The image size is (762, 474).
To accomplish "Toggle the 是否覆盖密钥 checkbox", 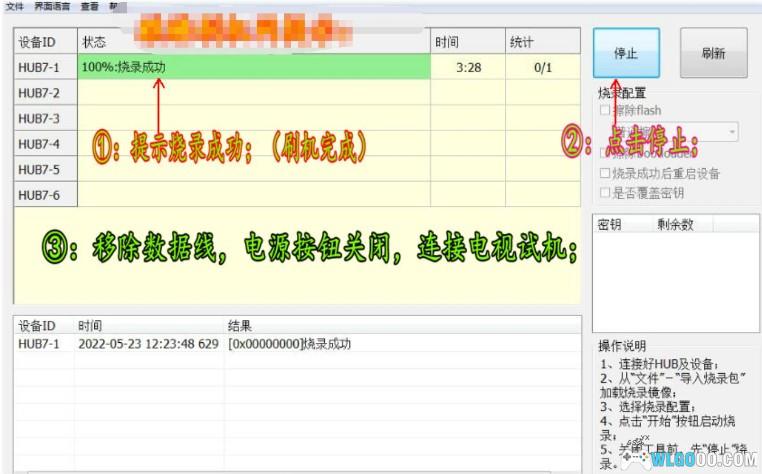I will click(605, 193).
